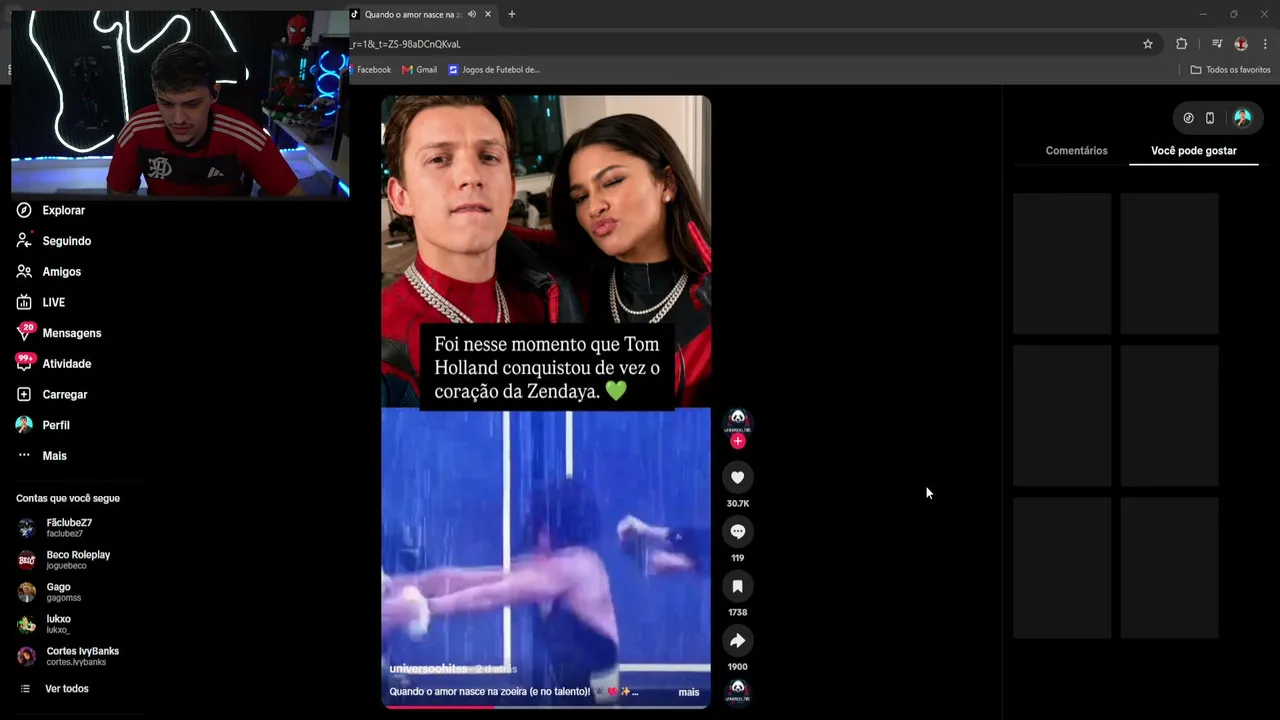Open the Seguindo sidebar icon
This screenshot has height=720, width=1280.
24,241
